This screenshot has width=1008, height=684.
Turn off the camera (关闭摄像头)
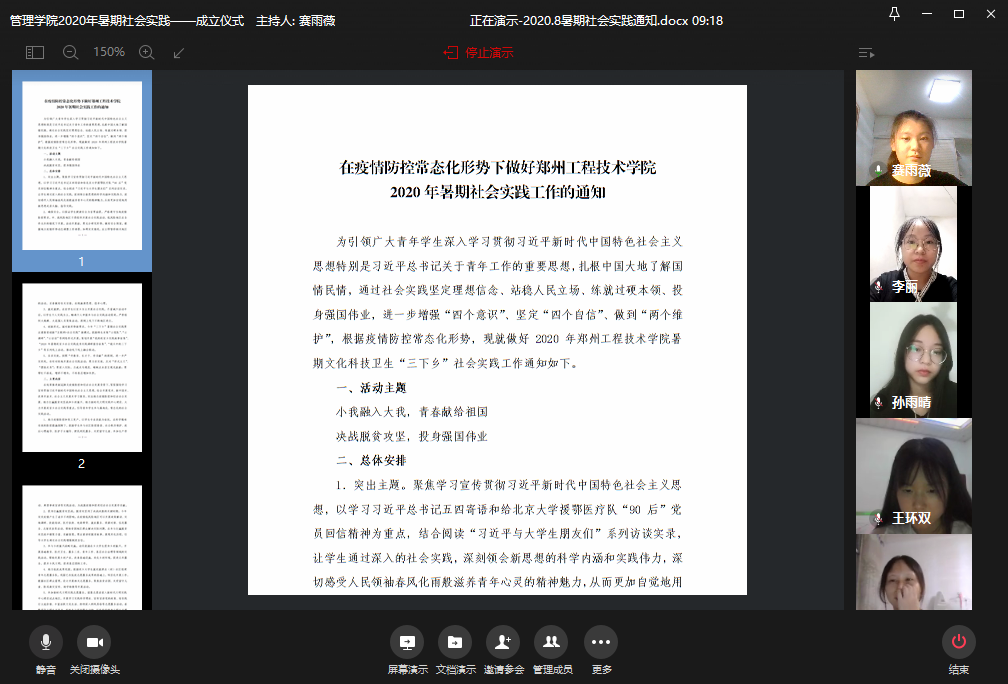pos(95,642)
